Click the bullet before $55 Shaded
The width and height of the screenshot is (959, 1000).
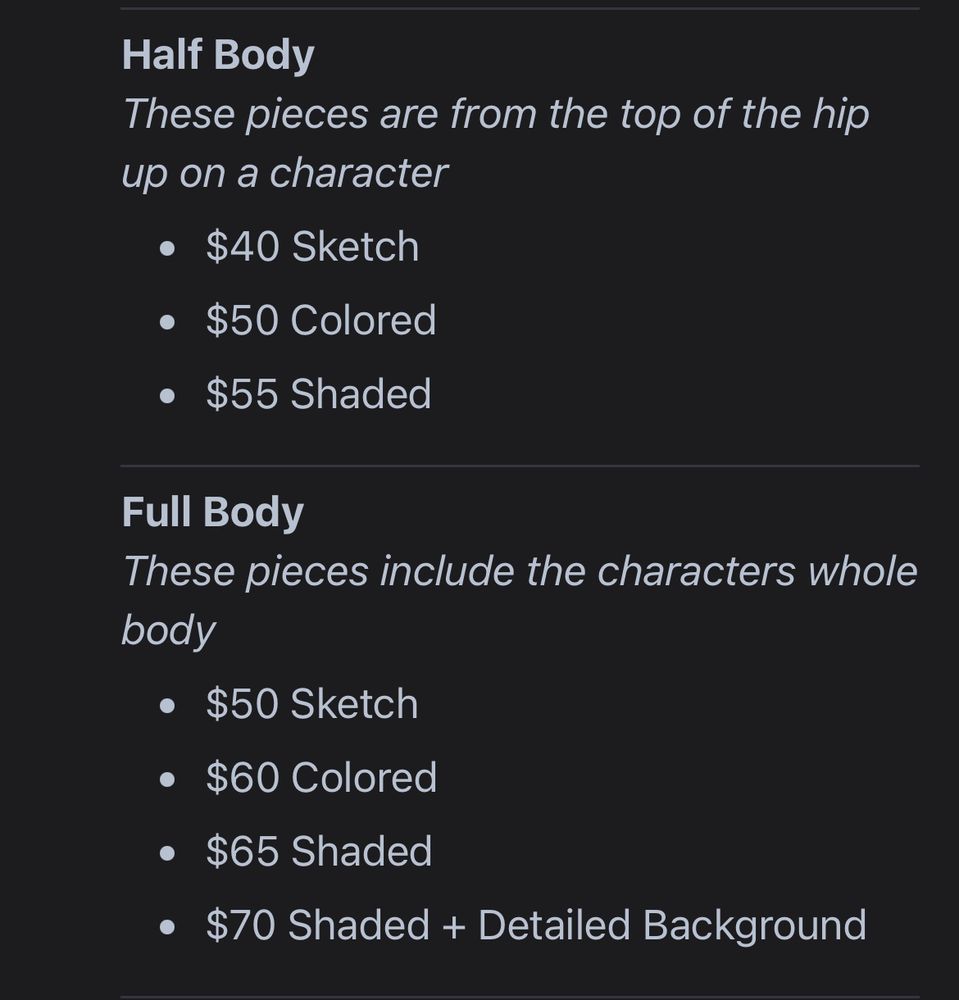click(167, 396)
